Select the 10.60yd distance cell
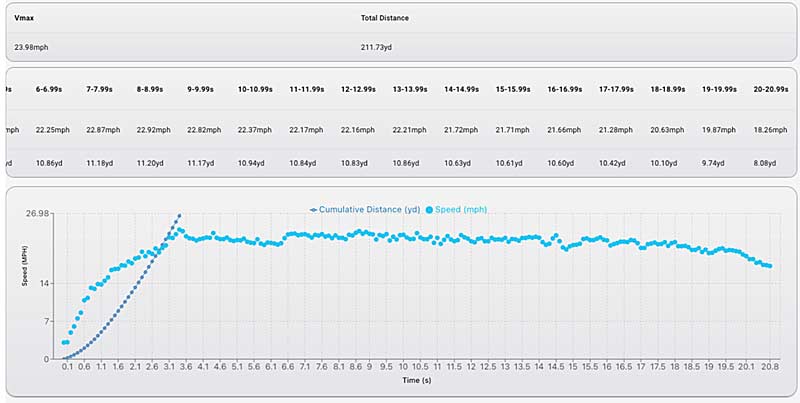This screenshot has width=800, height=403. 560,163
